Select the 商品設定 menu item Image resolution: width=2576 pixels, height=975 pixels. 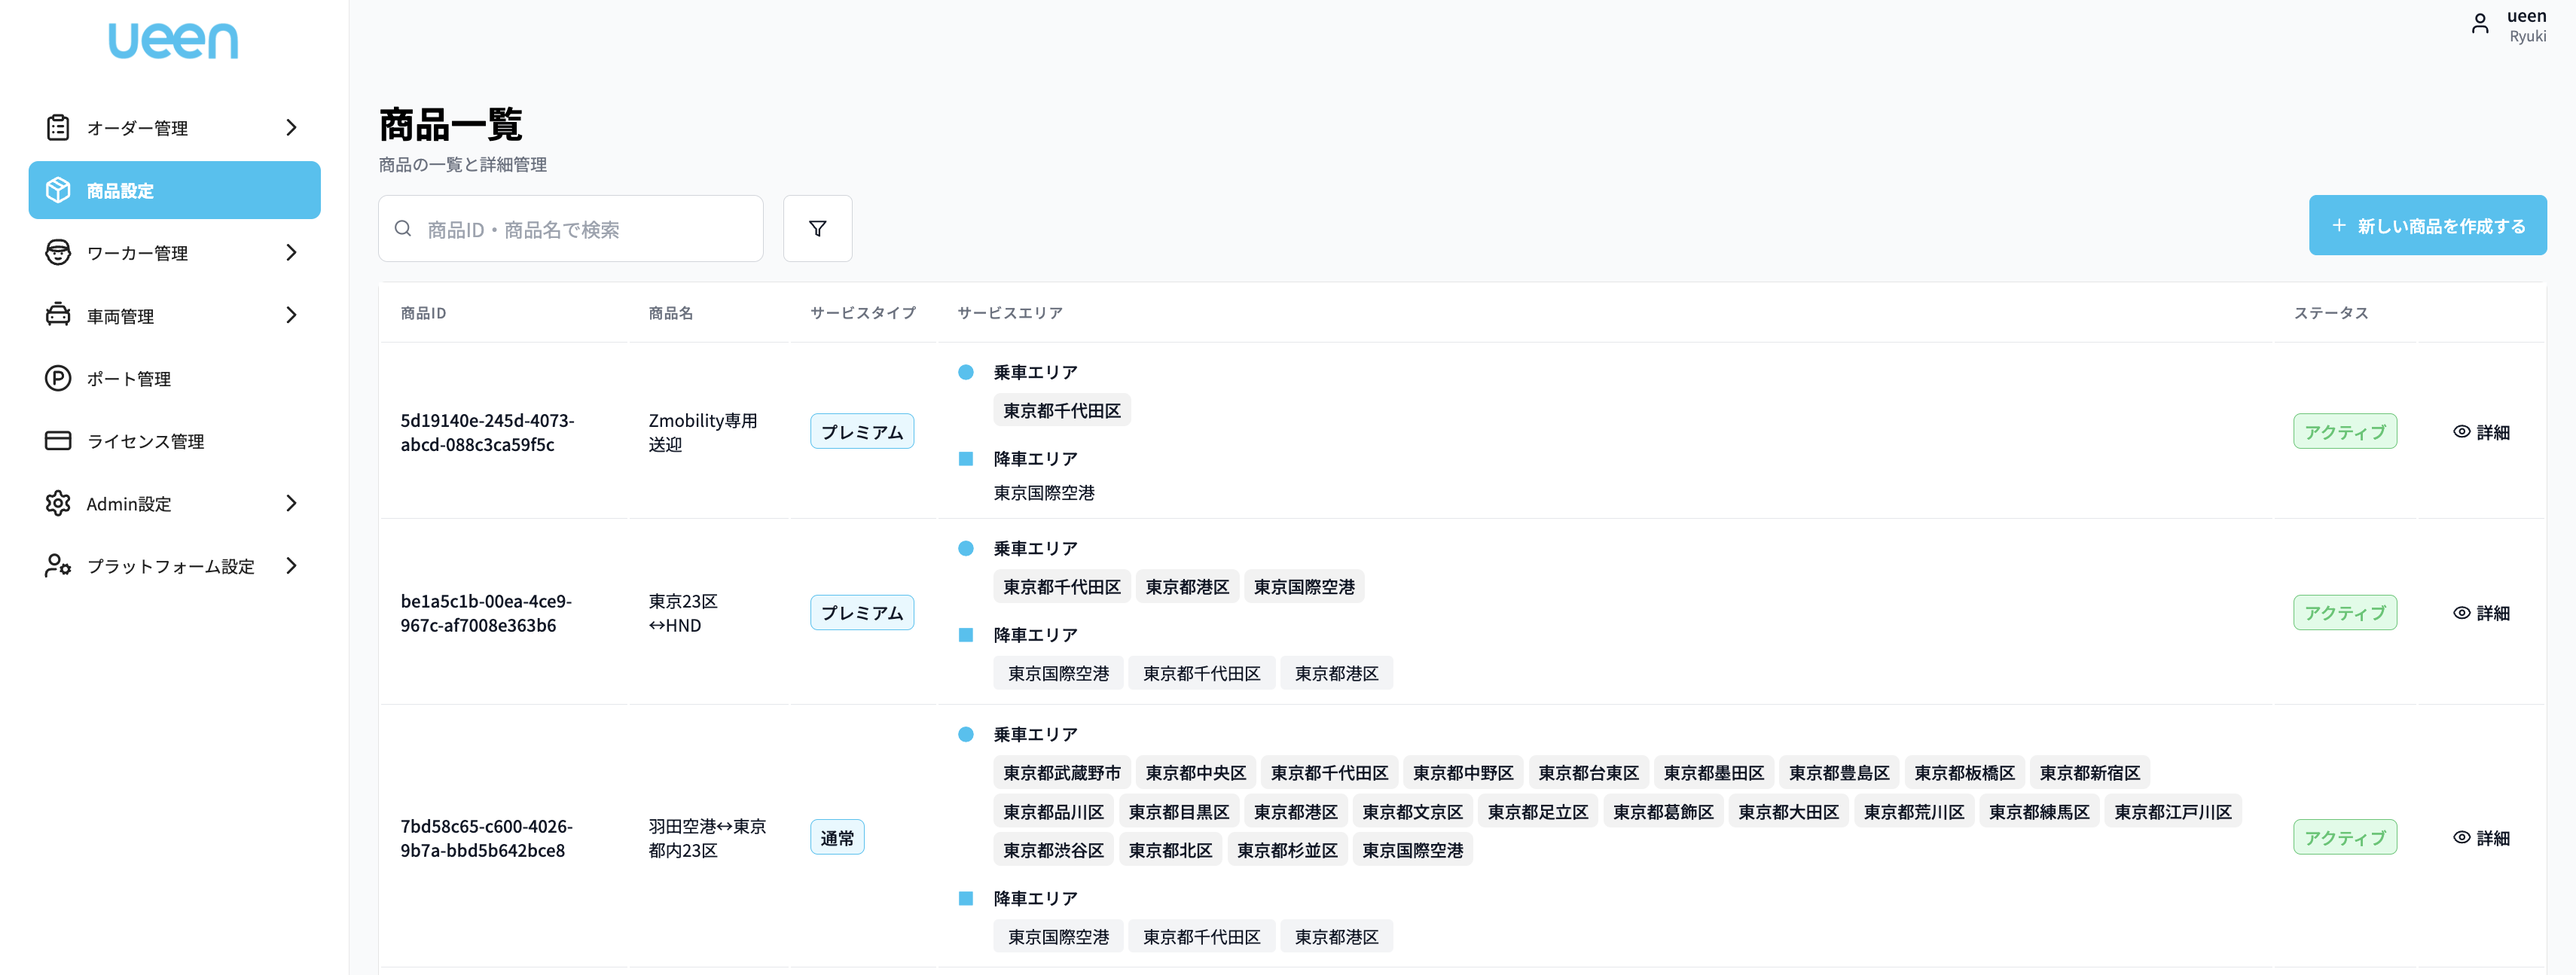pyautogui.click(x=174, y=190)
